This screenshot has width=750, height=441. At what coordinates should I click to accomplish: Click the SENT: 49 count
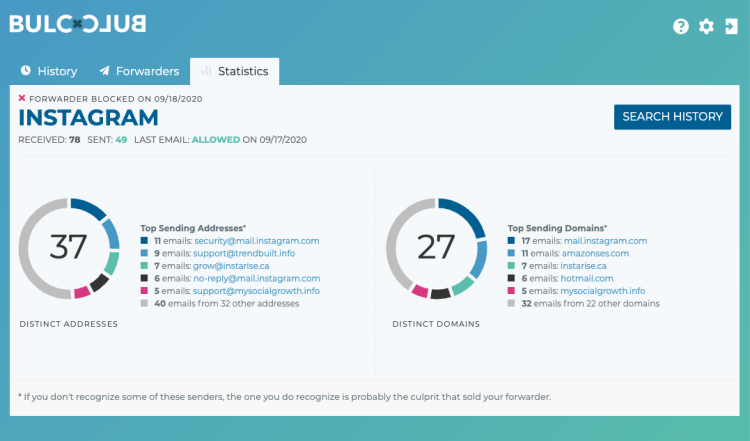tap(107, 140)
